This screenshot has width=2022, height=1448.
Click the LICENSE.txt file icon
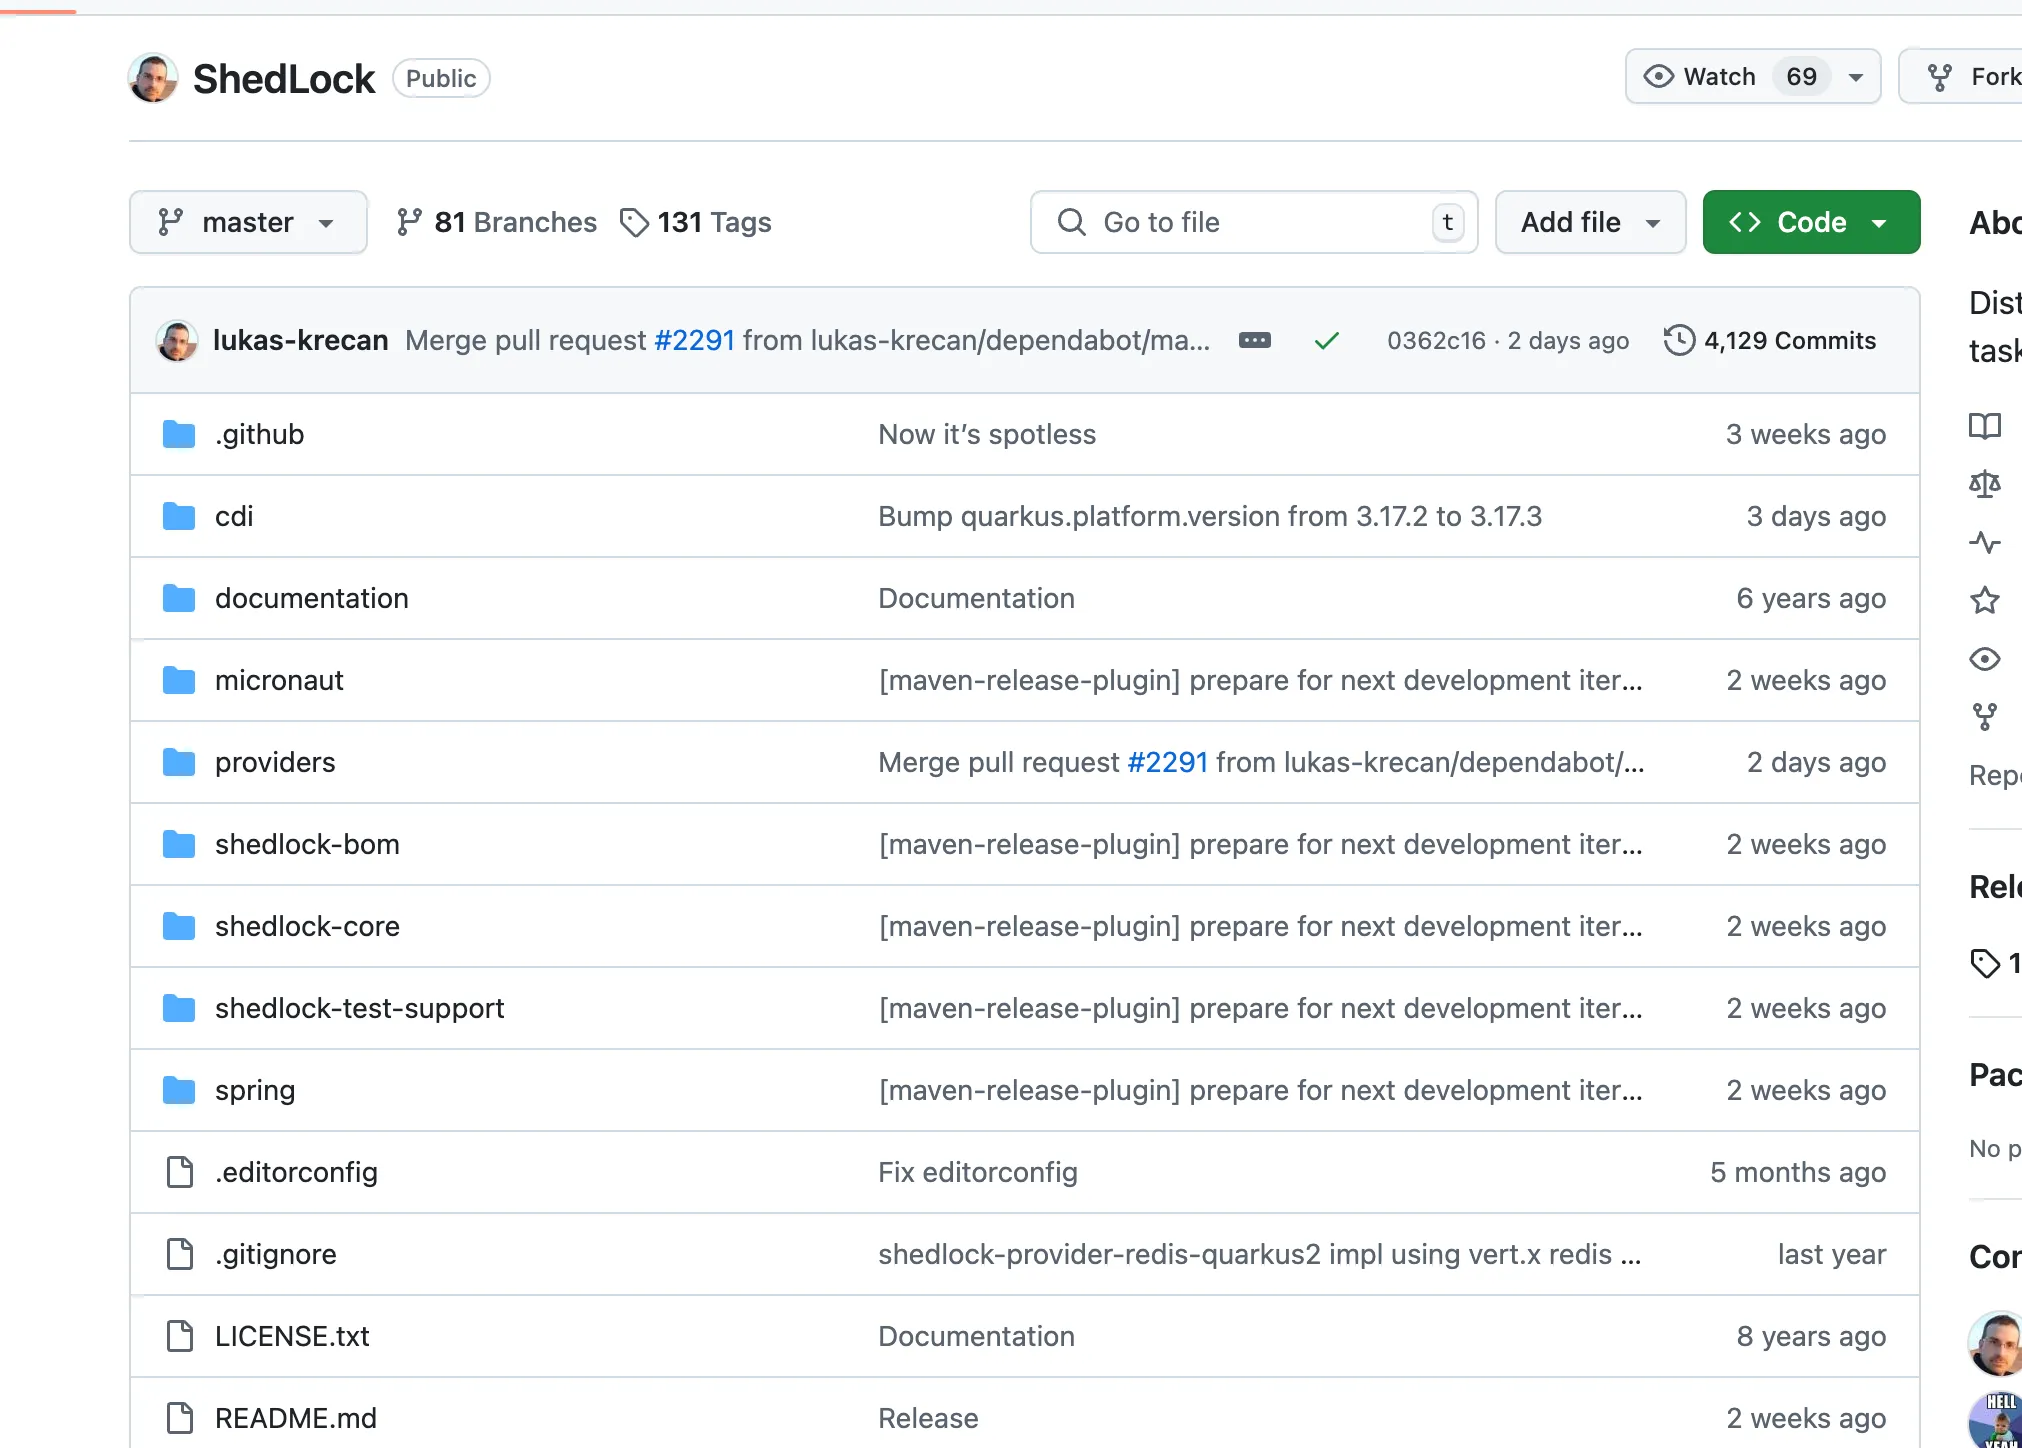coord(179,1336)
